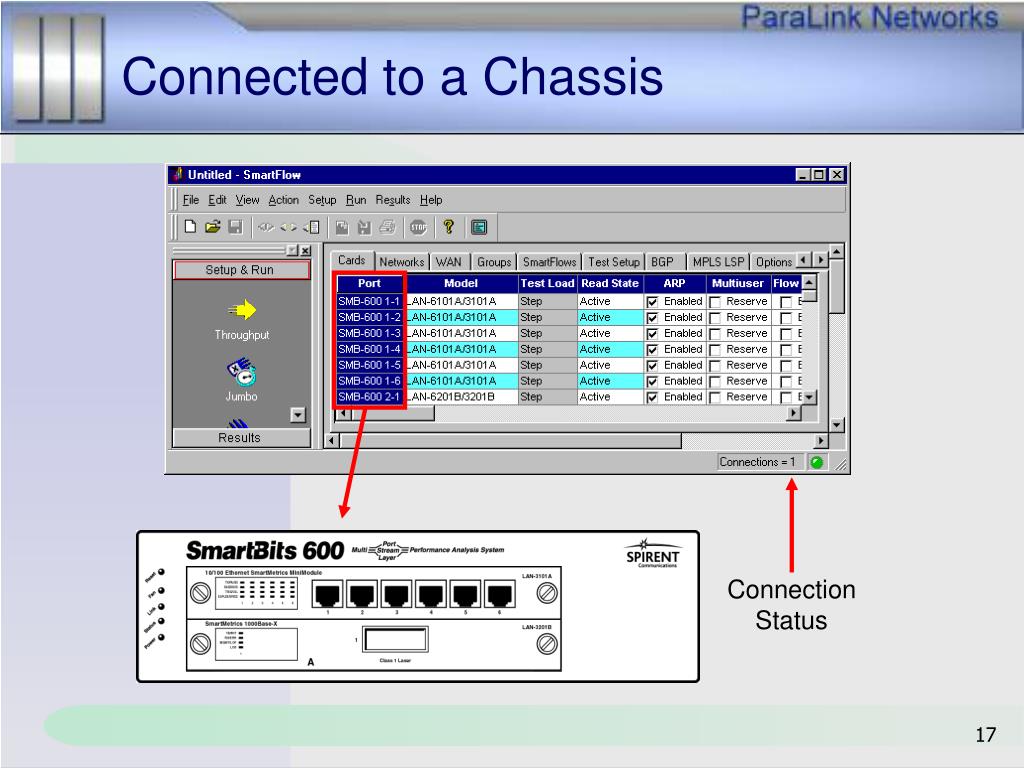Click cards table scroll-up arrow

click(x=809, y=283)
